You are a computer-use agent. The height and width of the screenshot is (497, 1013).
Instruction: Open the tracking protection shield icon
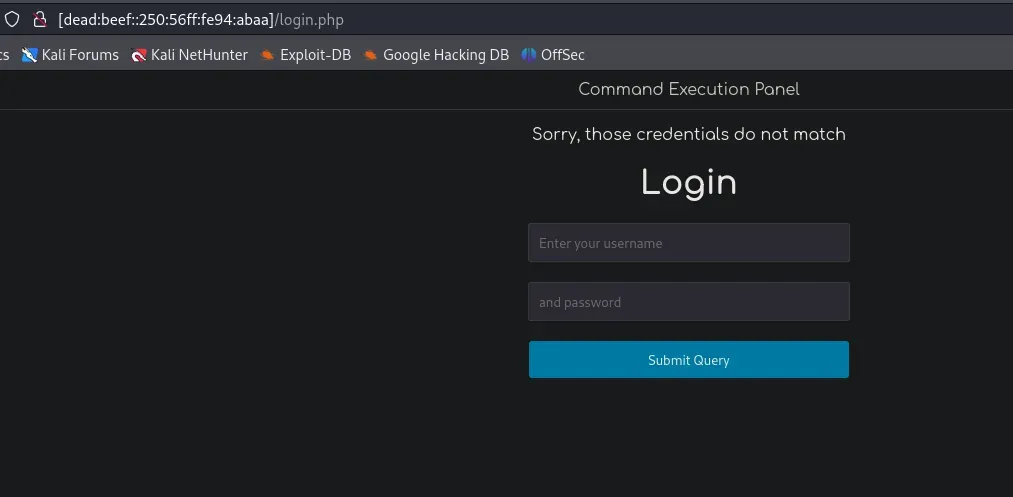(12, 19)
